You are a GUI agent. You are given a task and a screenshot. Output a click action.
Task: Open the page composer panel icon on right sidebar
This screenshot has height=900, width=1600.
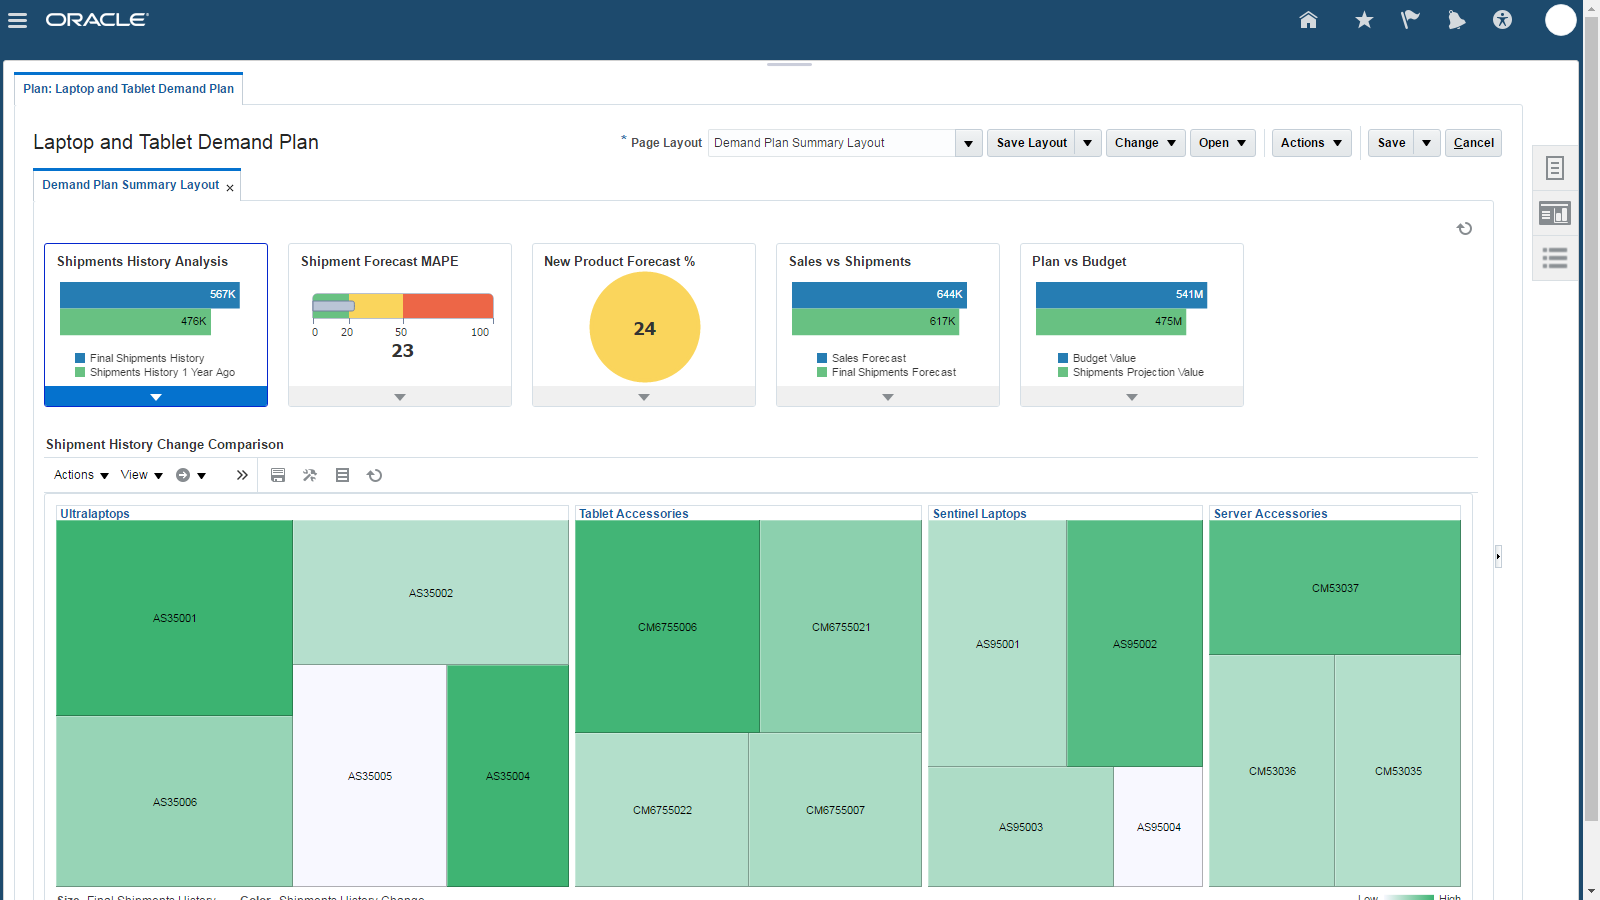coord(1554,213)
